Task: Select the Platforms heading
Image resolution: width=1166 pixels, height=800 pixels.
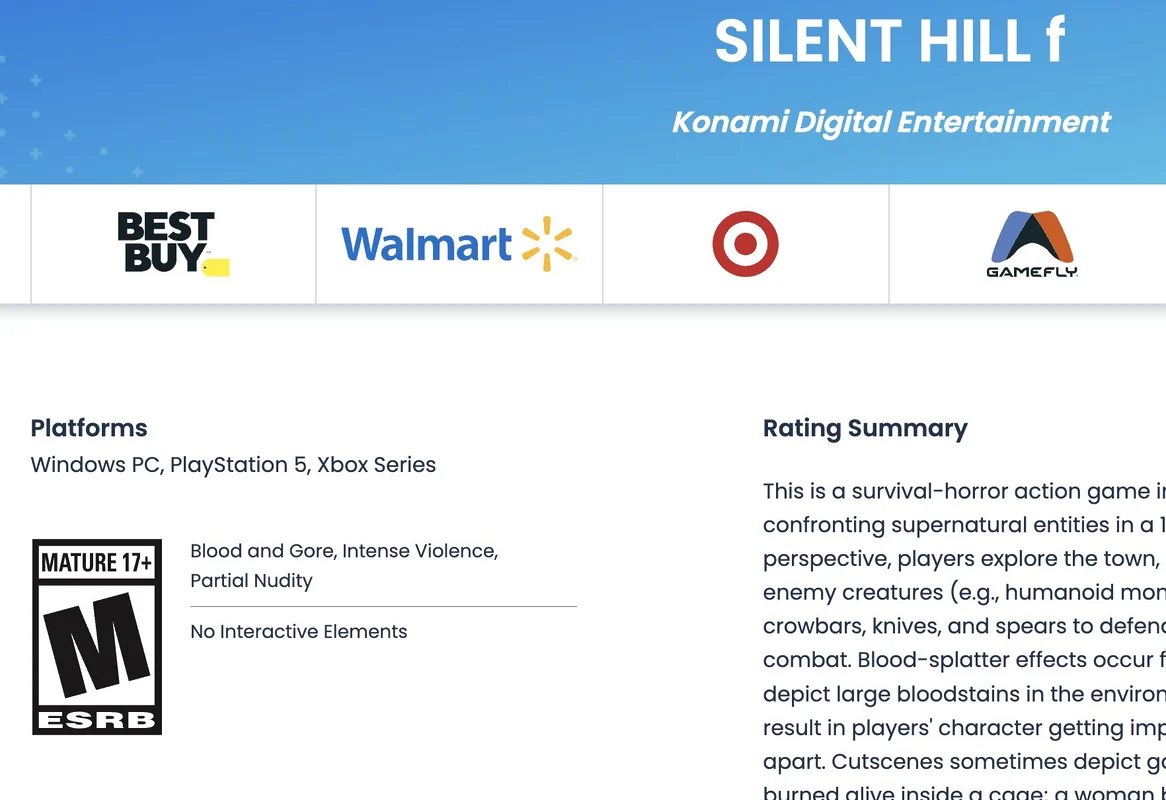Action: [89, 428]
